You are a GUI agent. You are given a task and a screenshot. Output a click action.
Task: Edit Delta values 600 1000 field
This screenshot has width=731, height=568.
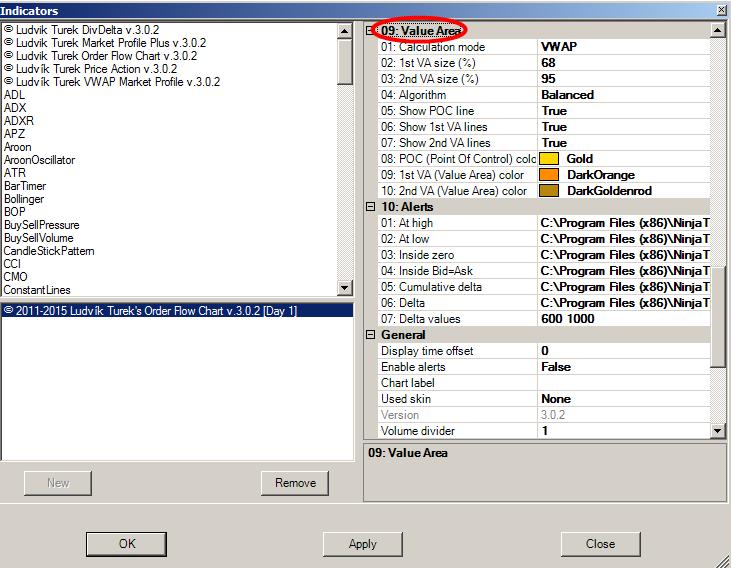624,319
